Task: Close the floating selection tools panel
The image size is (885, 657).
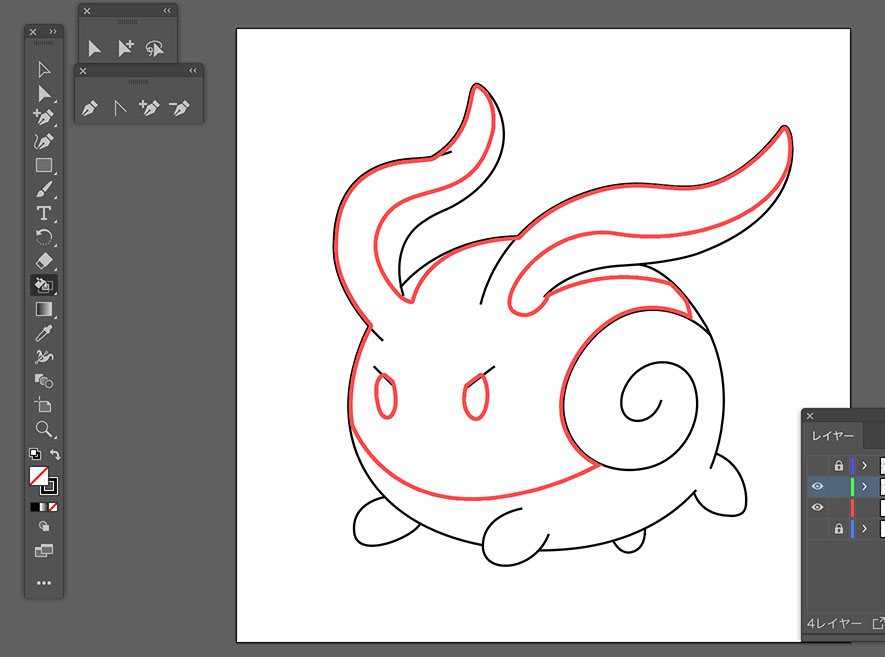Action: pyautogui.click(x=87, y=11)
